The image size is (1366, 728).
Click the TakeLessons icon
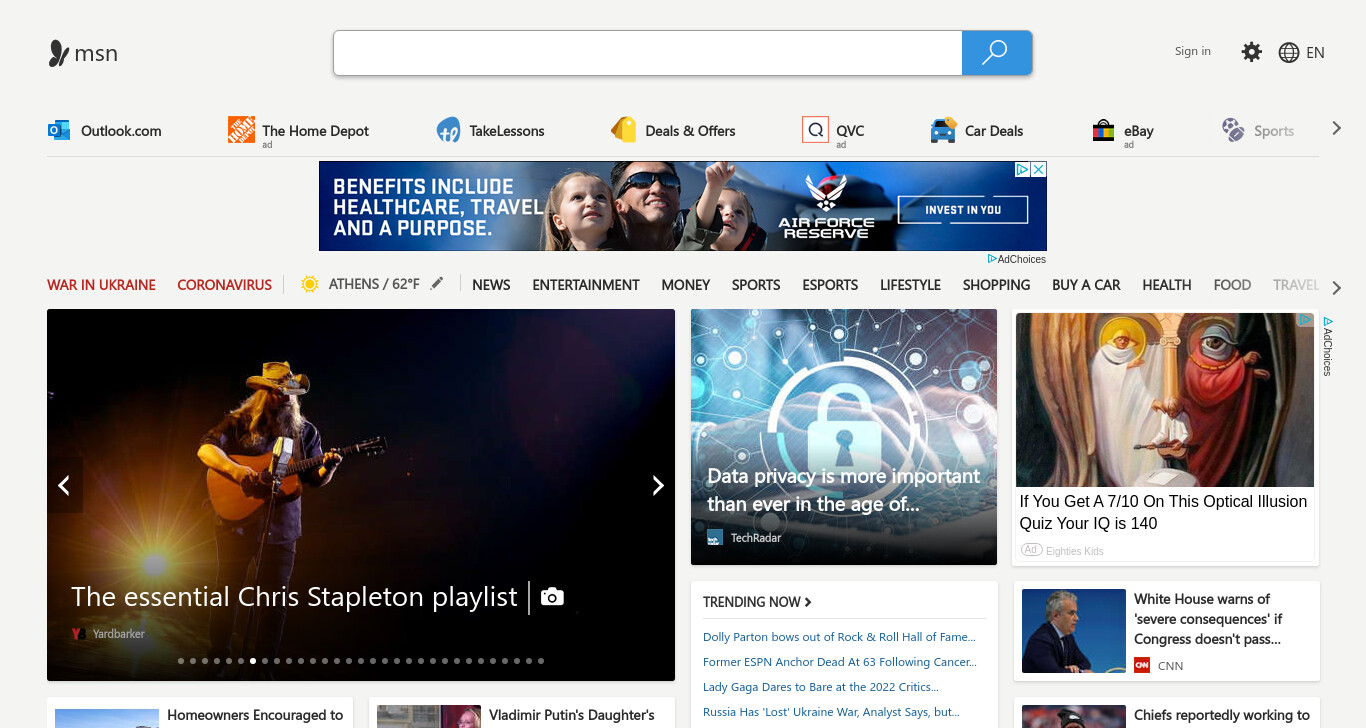pyautogui.click(x=449, y=130)
